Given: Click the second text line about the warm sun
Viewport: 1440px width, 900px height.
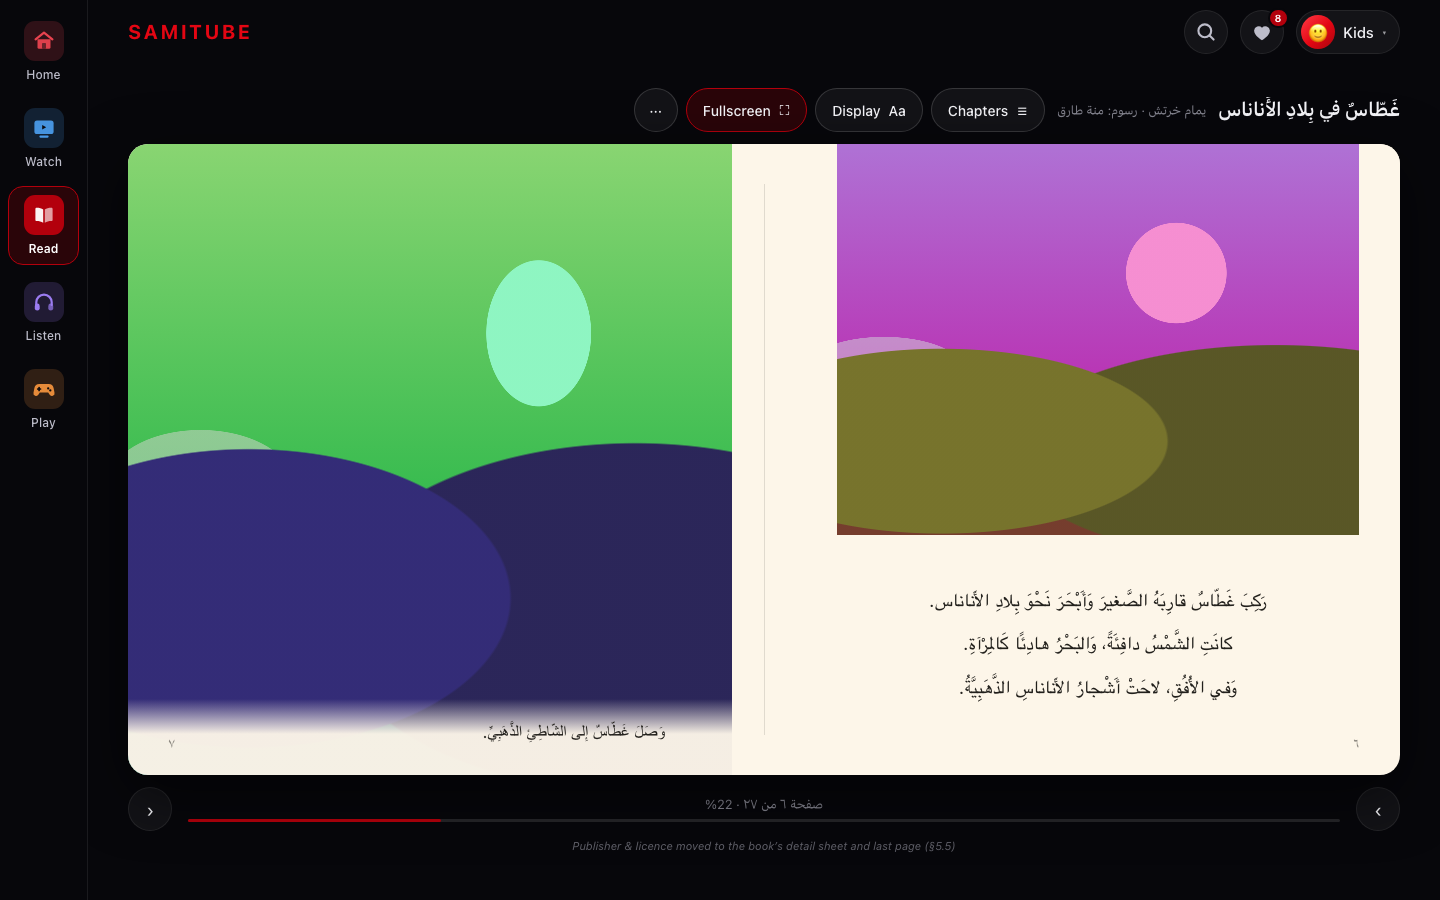Looking at the screenshot, I should point(1098,643).
